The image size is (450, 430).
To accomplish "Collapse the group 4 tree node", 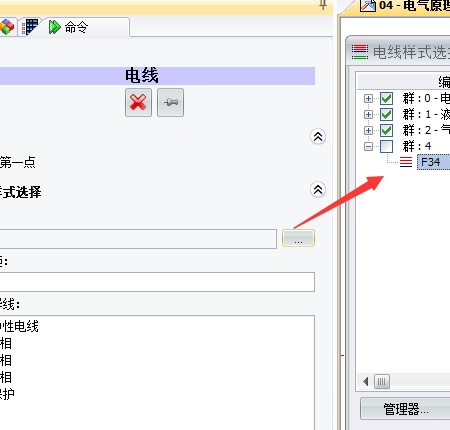I will pos(368,146).
